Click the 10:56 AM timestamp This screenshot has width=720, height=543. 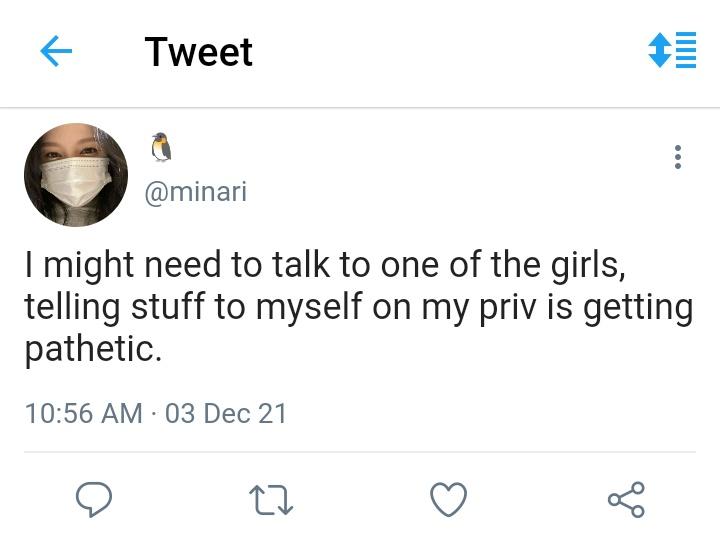(x=83, y=413)
